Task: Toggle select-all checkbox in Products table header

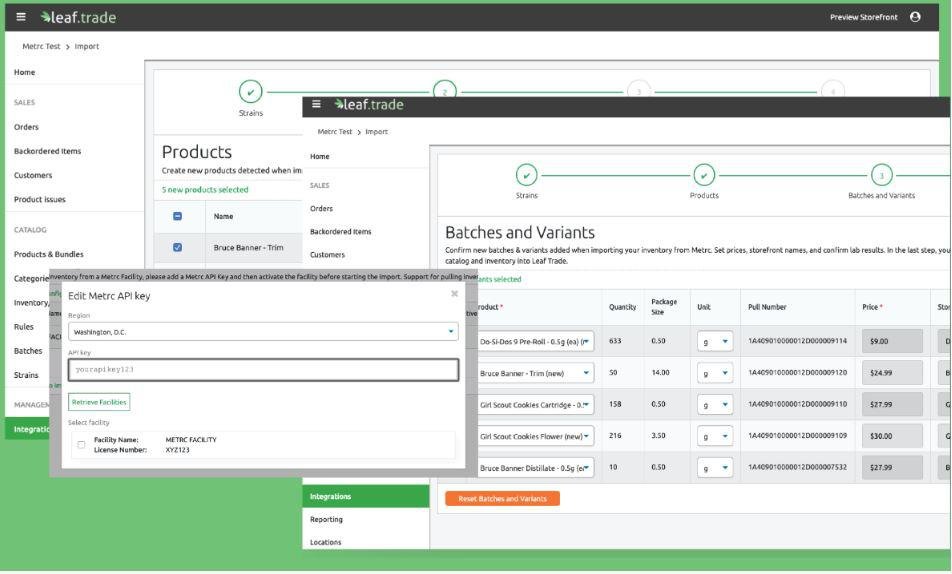Action: tap(177, 216)
